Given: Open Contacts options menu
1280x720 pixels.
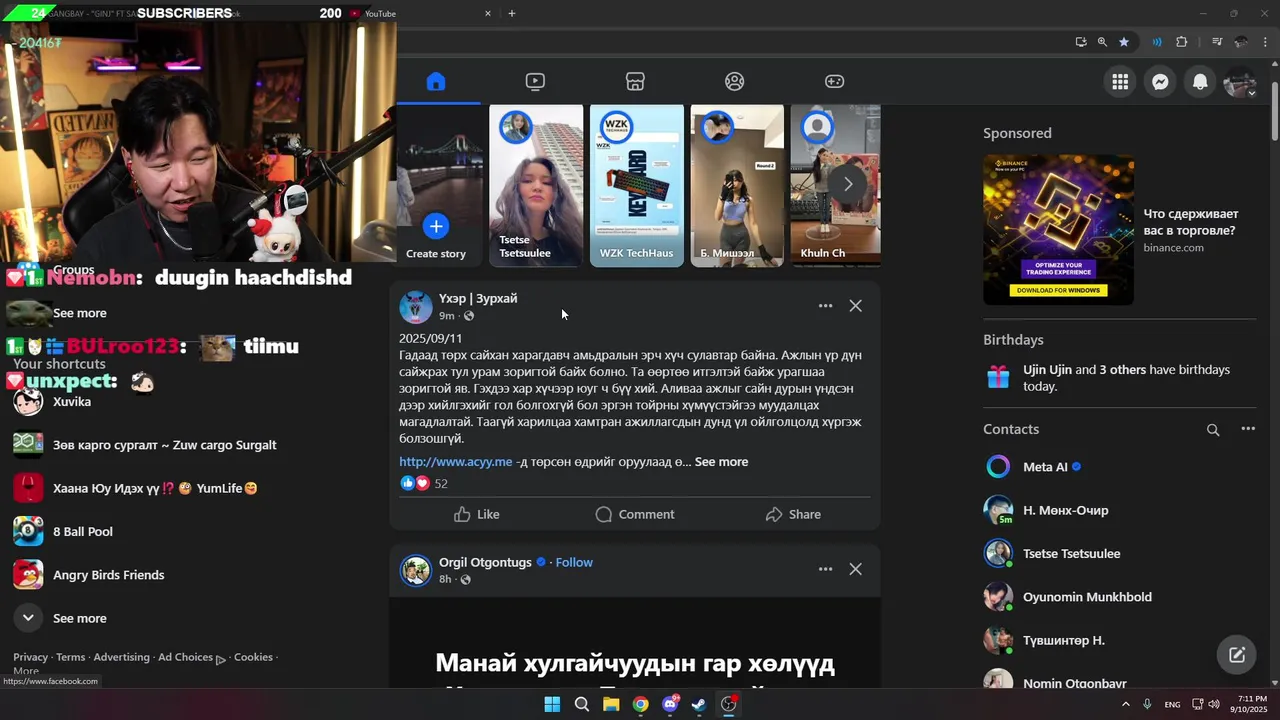Looking at the screenshot, I should point(1248,429).
